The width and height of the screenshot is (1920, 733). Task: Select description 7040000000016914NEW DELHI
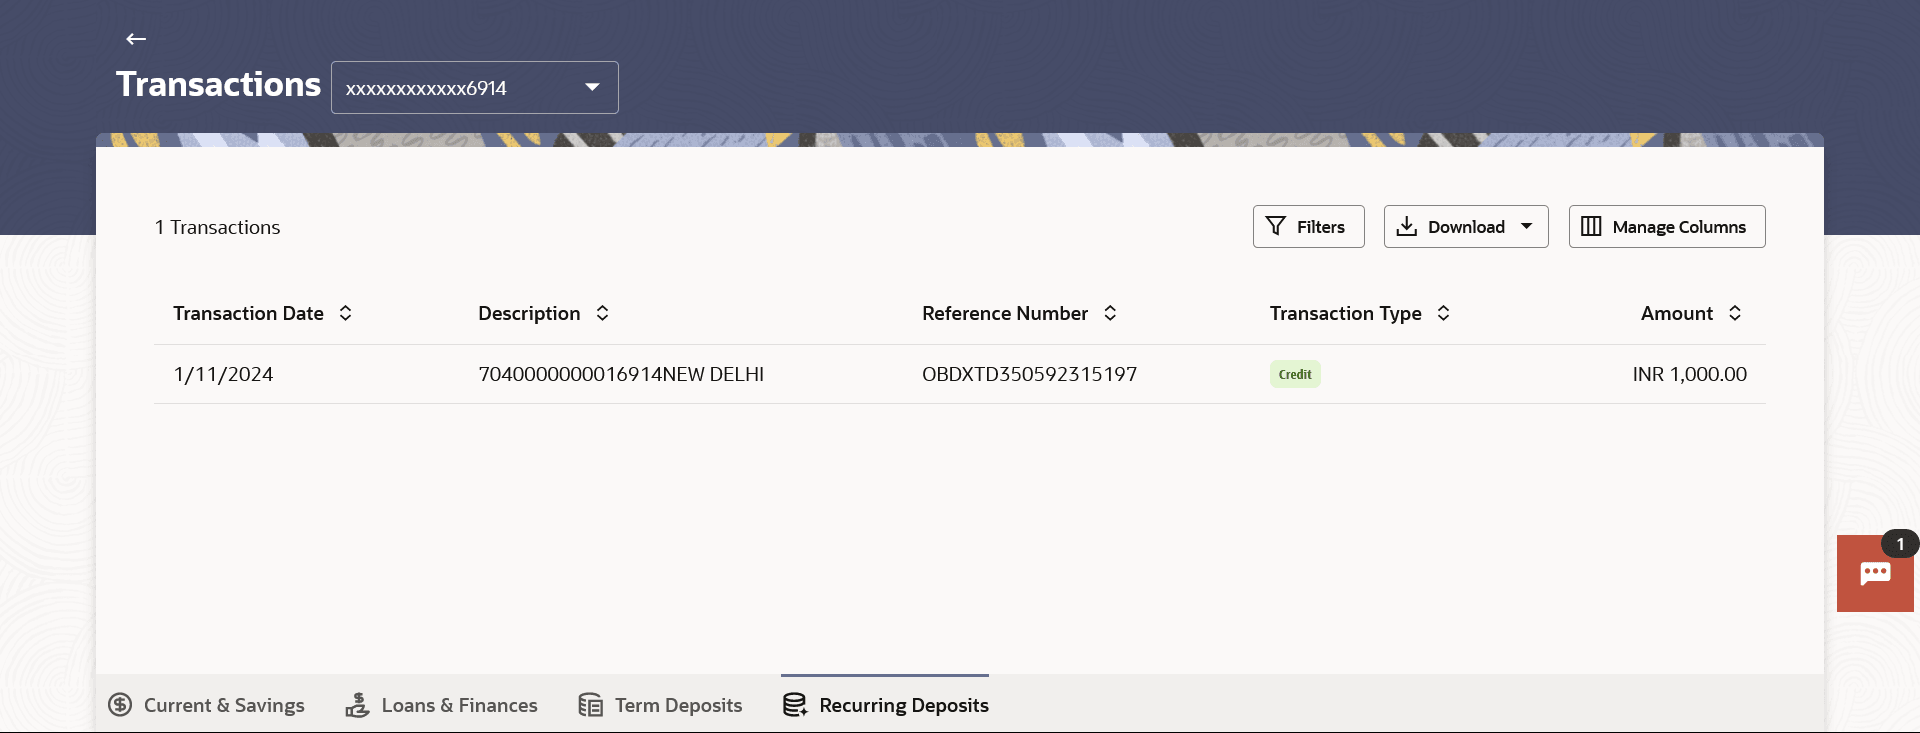pyautogui.click(x=621, y=374)
